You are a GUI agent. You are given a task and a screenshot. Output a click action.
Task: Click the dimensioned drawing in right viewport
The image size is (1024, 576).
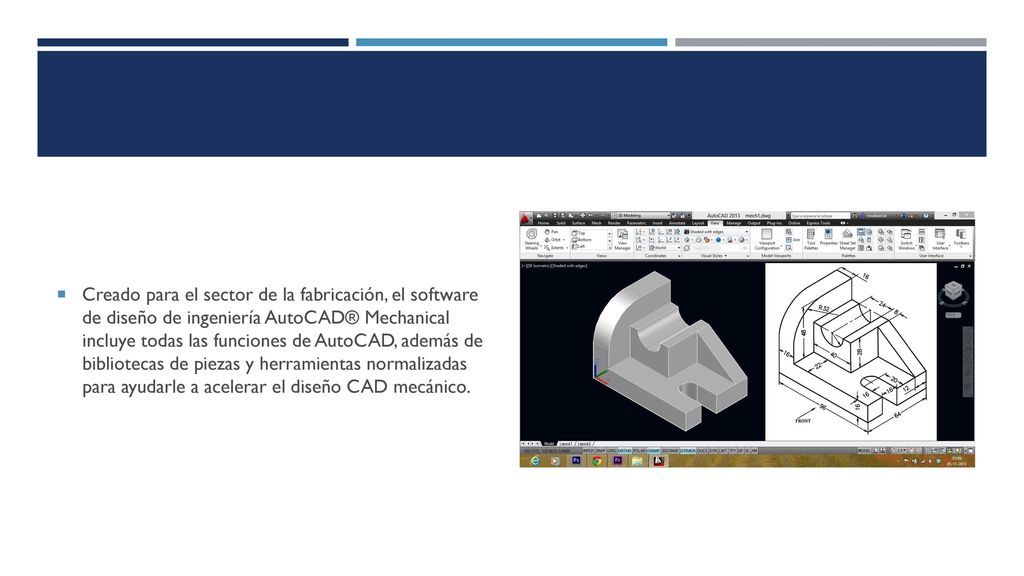tap(852, 351)
